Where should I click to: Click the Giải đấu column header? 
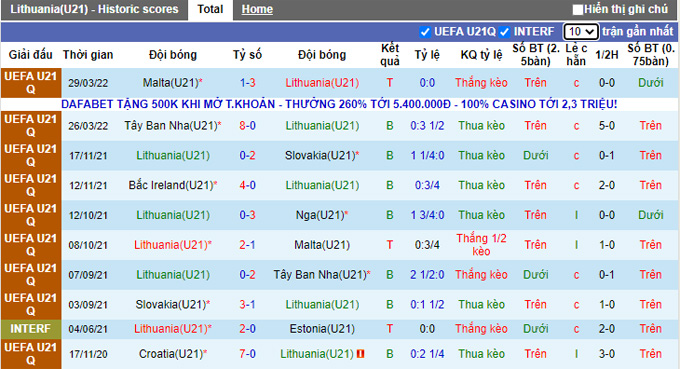pyautogui.click(x=31, y=55)
